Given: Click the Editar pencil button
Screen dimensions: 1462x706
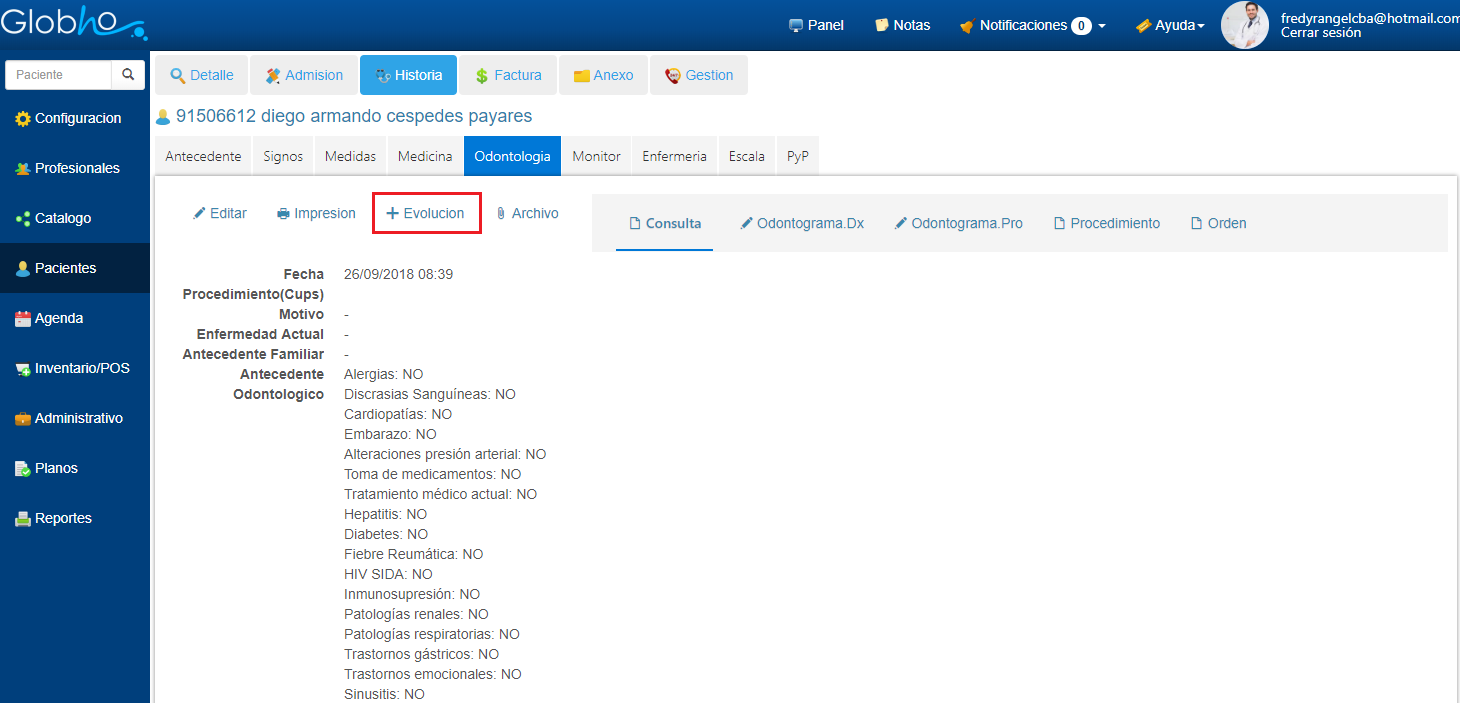Looking at the screenshot, I should (x=220, y=213).
